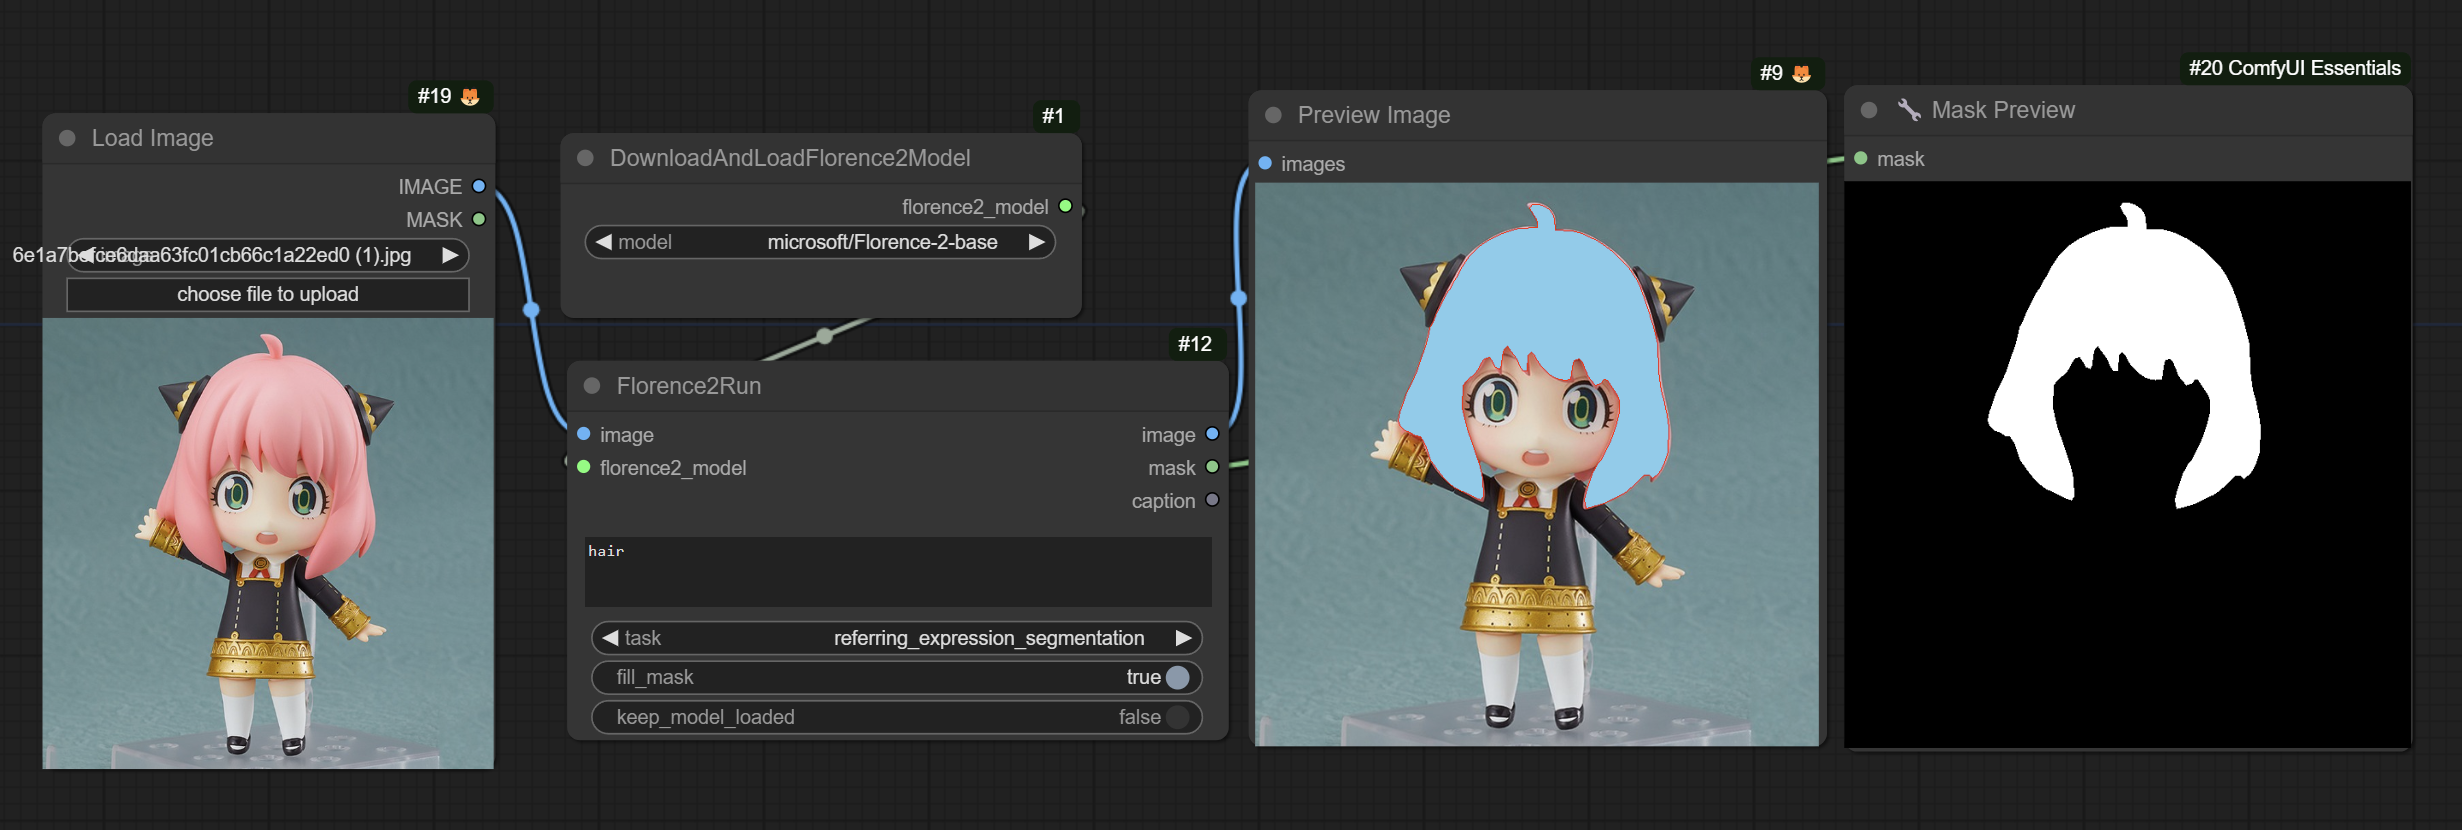The image size is (2462, 830).
Task: Click the hair prompt text box
Action: 898,572
